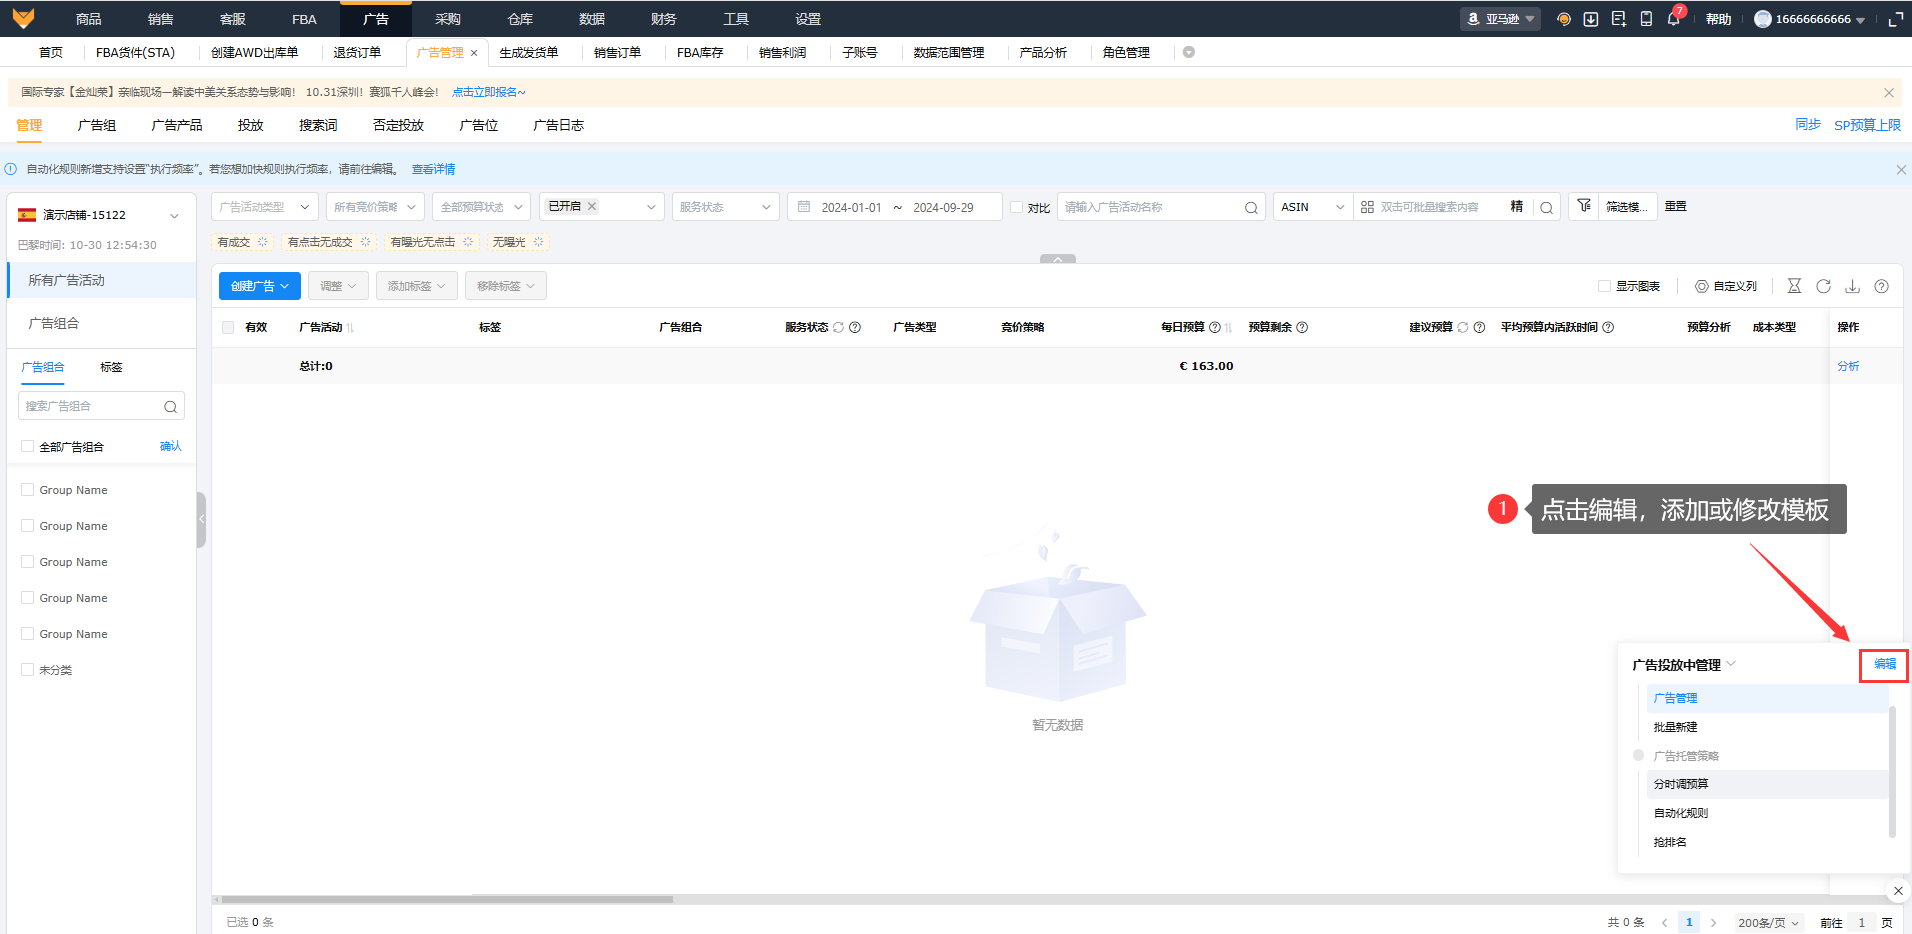Click the search icon beside the 精 button

1547,207
